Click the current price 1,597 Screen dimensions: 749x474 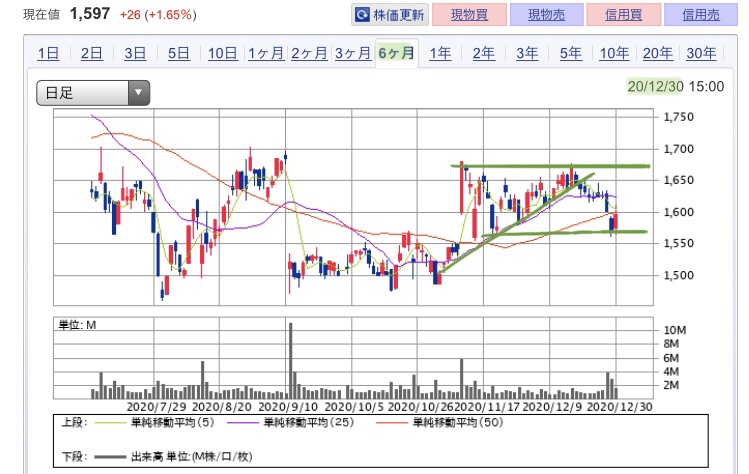90,13
